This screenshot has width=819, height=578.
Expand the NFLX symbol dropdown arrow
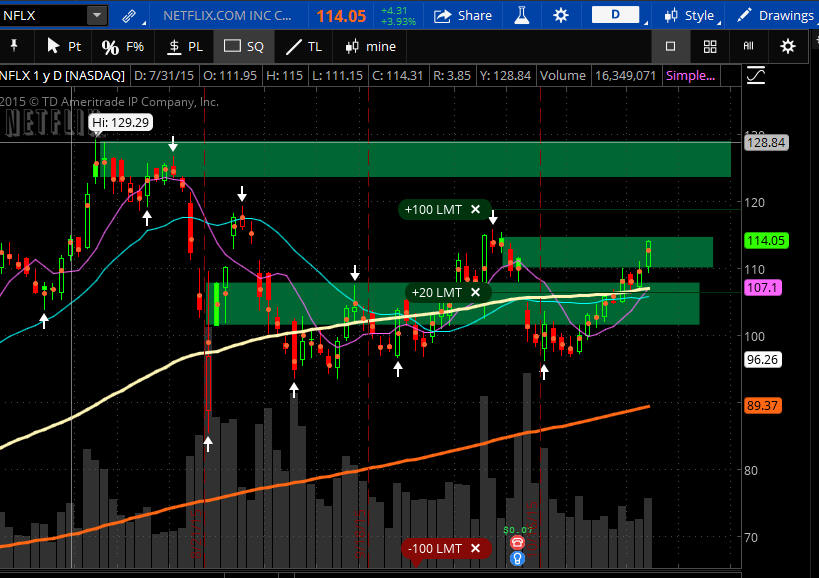(96, 15)
